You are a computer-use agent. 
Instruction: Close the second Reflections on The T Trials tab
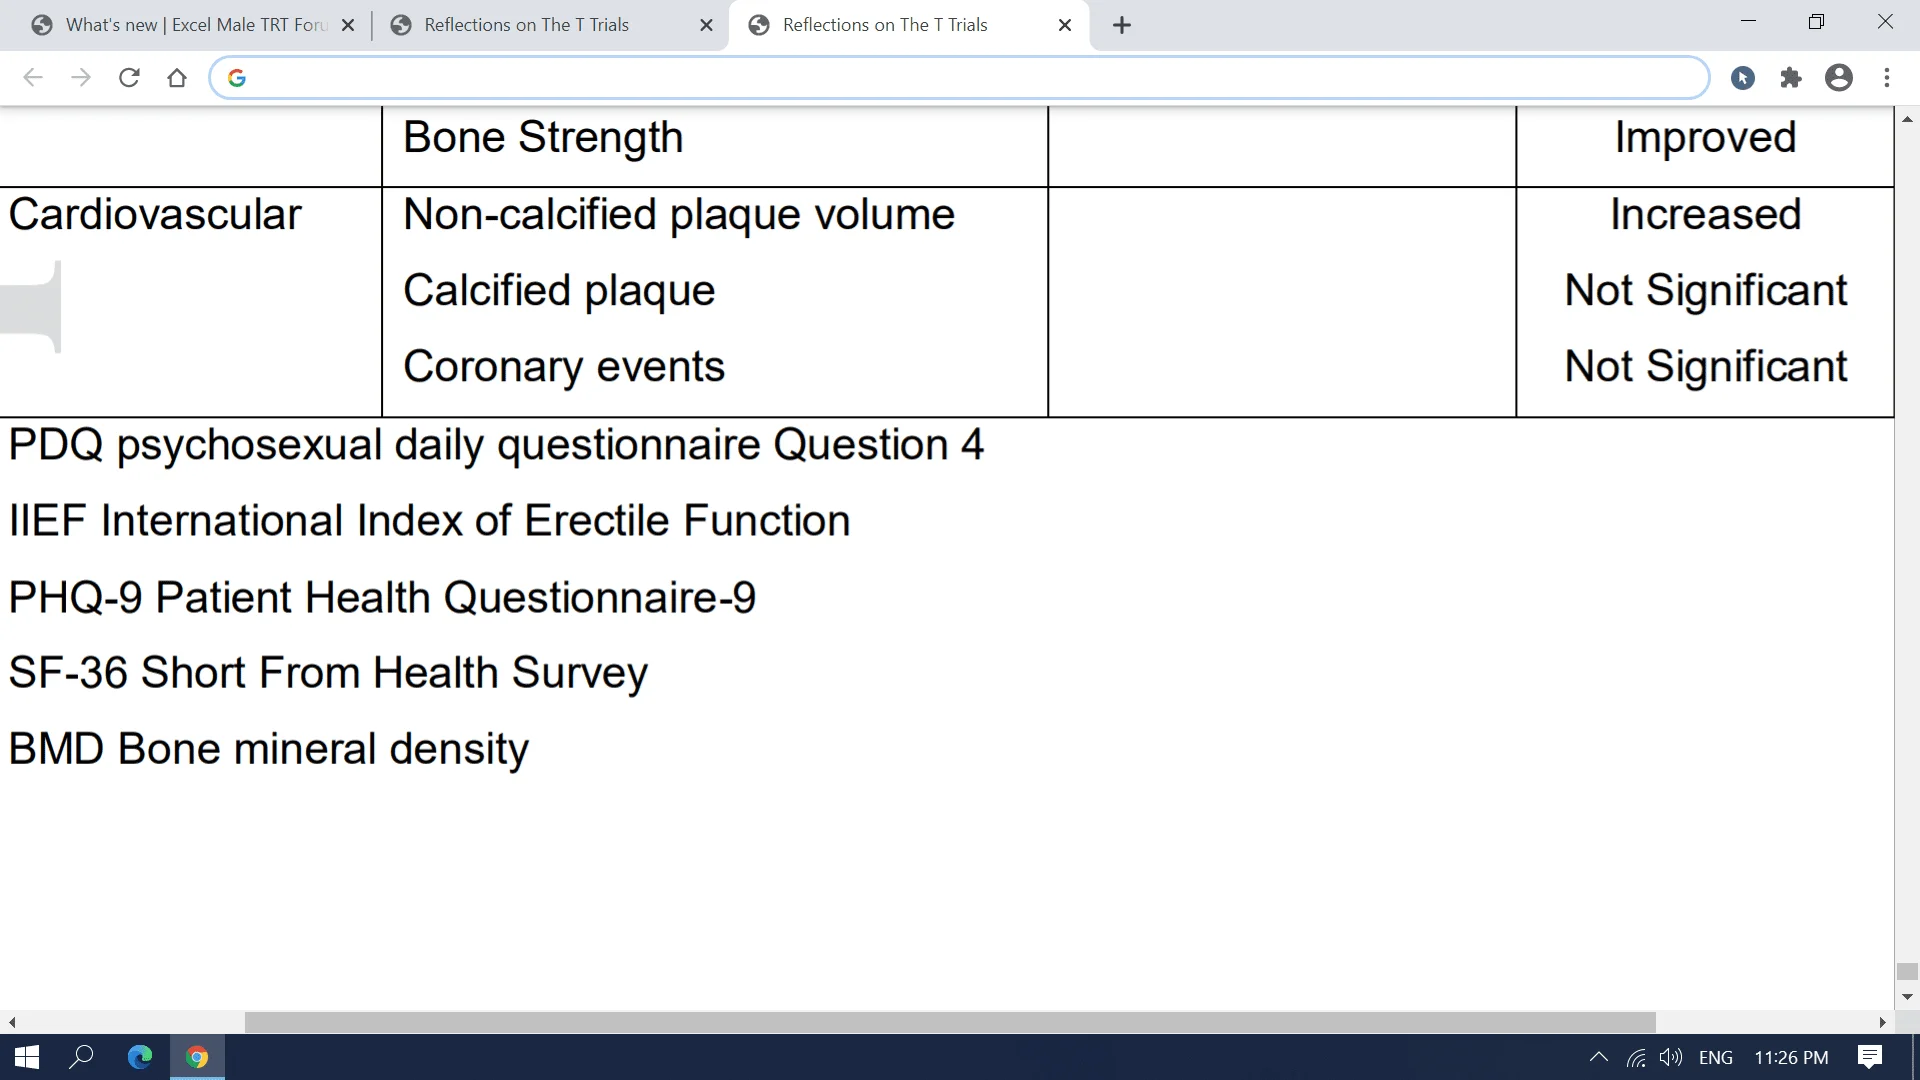tap(1065, 25)
